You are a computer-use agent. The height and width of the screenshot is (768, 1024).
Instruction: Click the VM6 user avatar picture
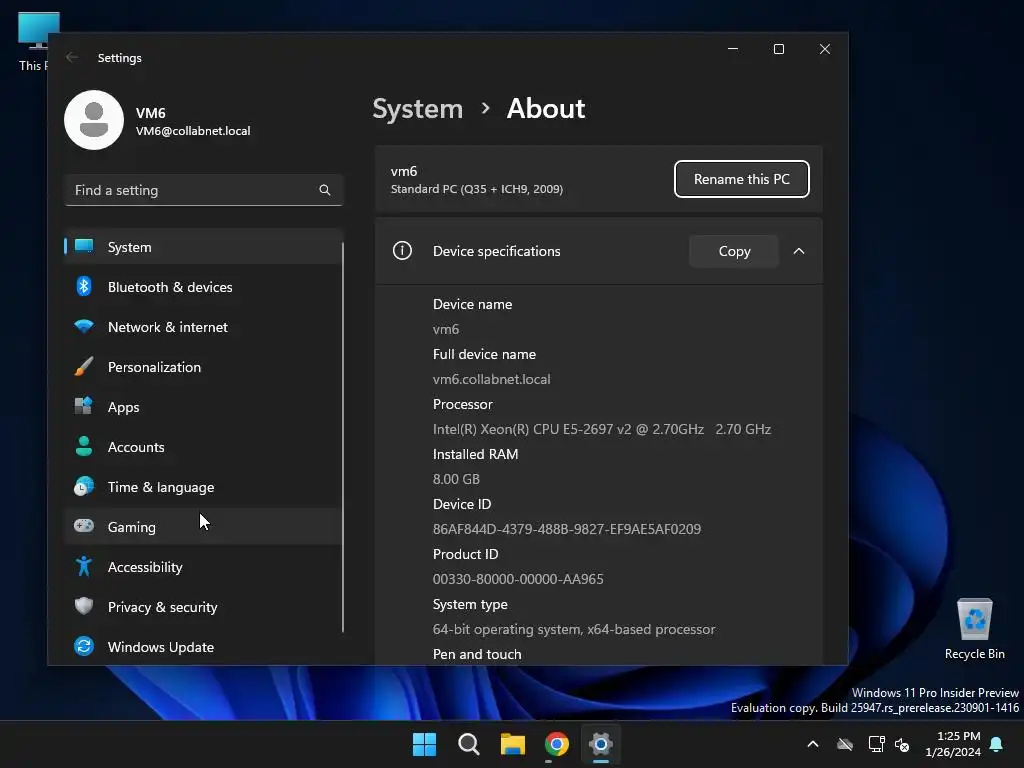tap(94, 120)
